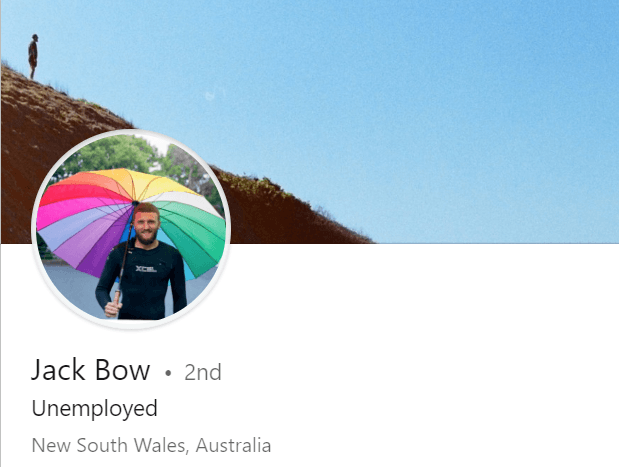Click the white border of profile photo
Viewport: 619px width, 467px height.
click(x=131, y=131)
